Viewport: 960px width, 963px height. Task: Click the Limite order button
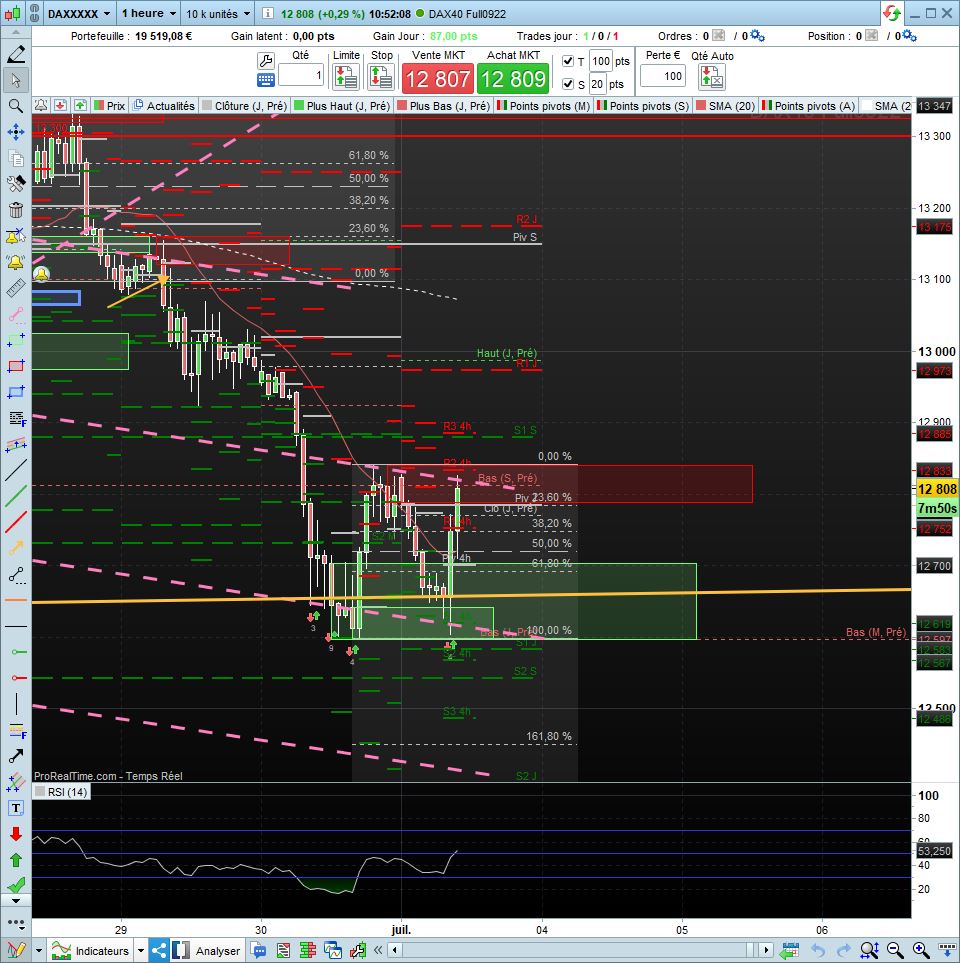pyautogui.click(x=346, y=77)
